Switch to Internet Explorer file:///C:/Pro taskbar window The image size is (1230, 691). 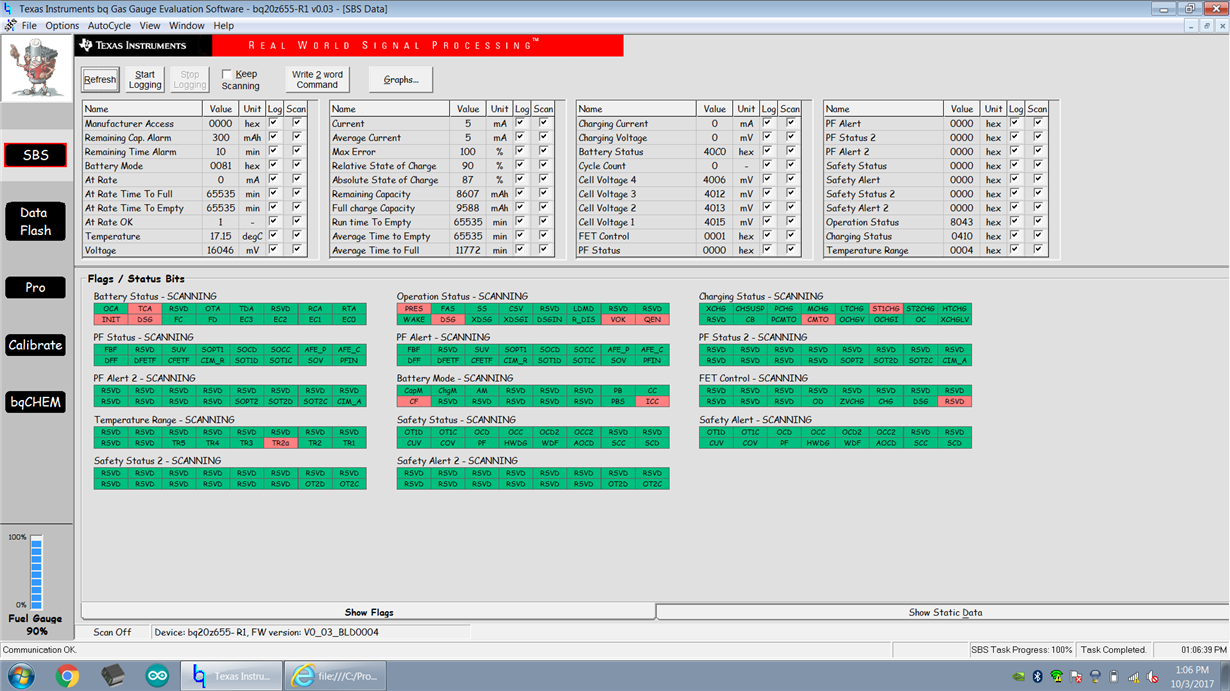pos(334,676)
